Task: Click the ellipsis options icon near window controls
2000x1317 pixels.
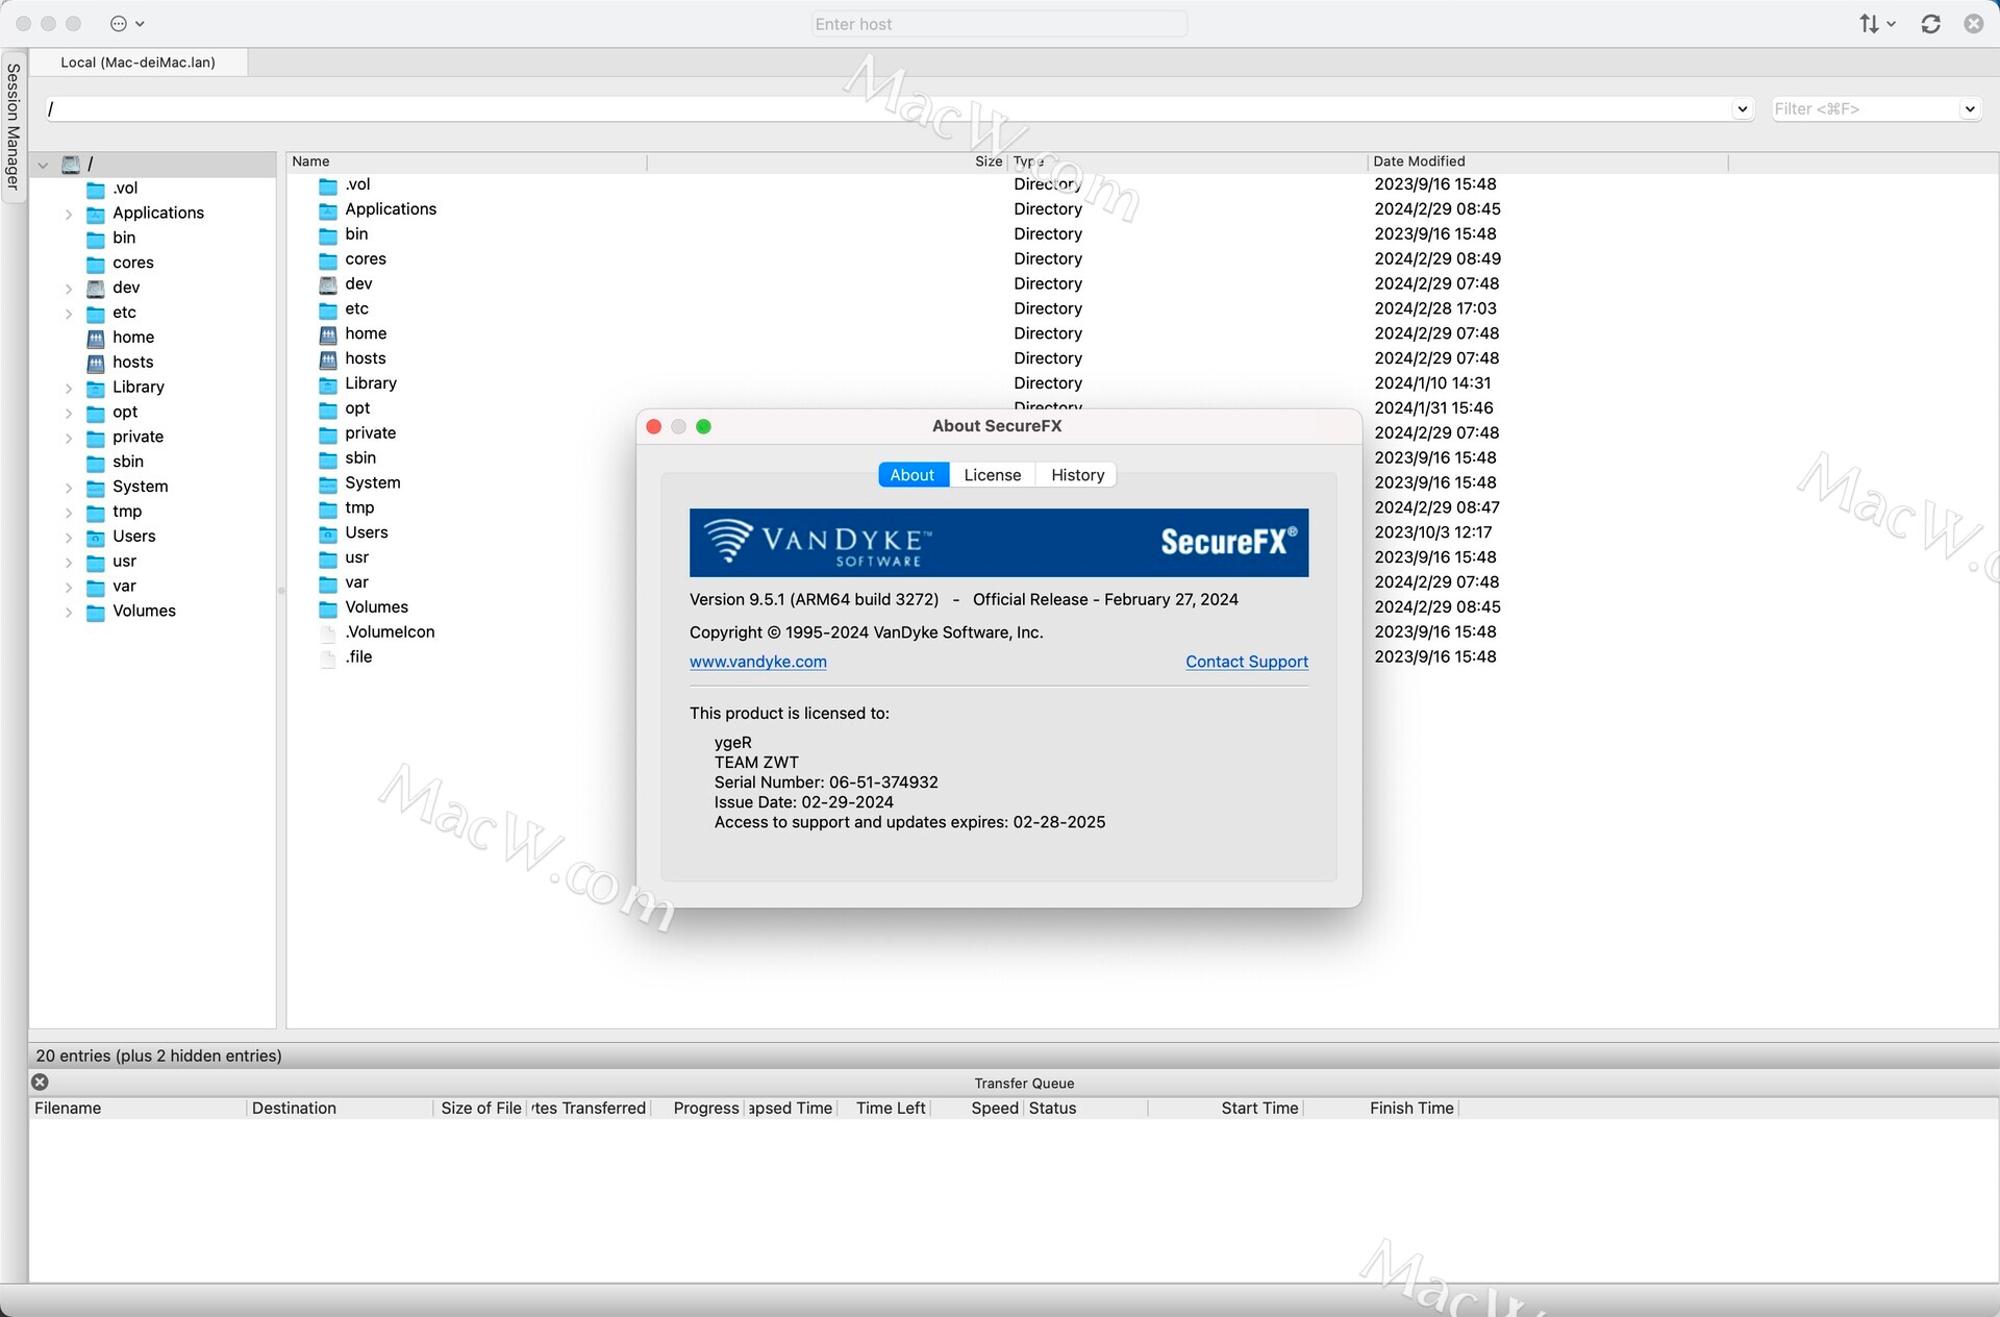Action: (x=120, y=23)
